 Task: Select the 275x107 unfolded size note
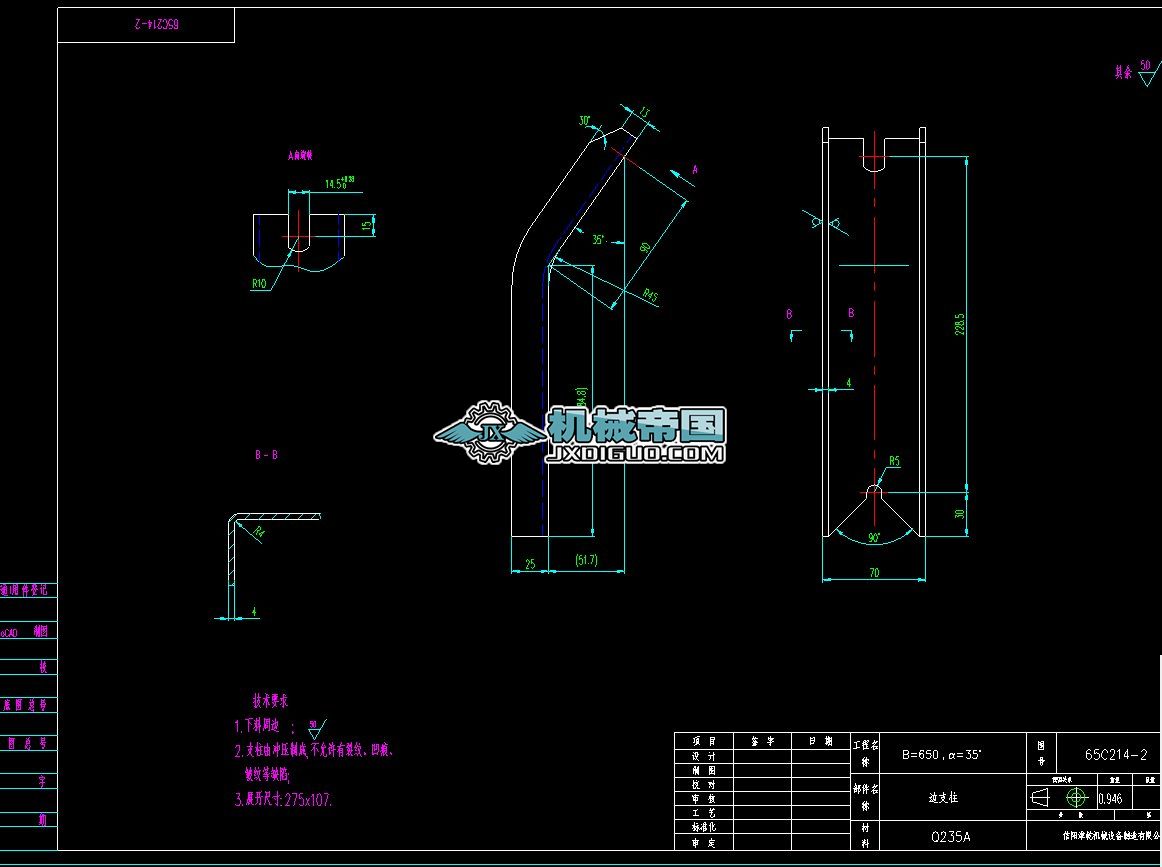(308, 800)
